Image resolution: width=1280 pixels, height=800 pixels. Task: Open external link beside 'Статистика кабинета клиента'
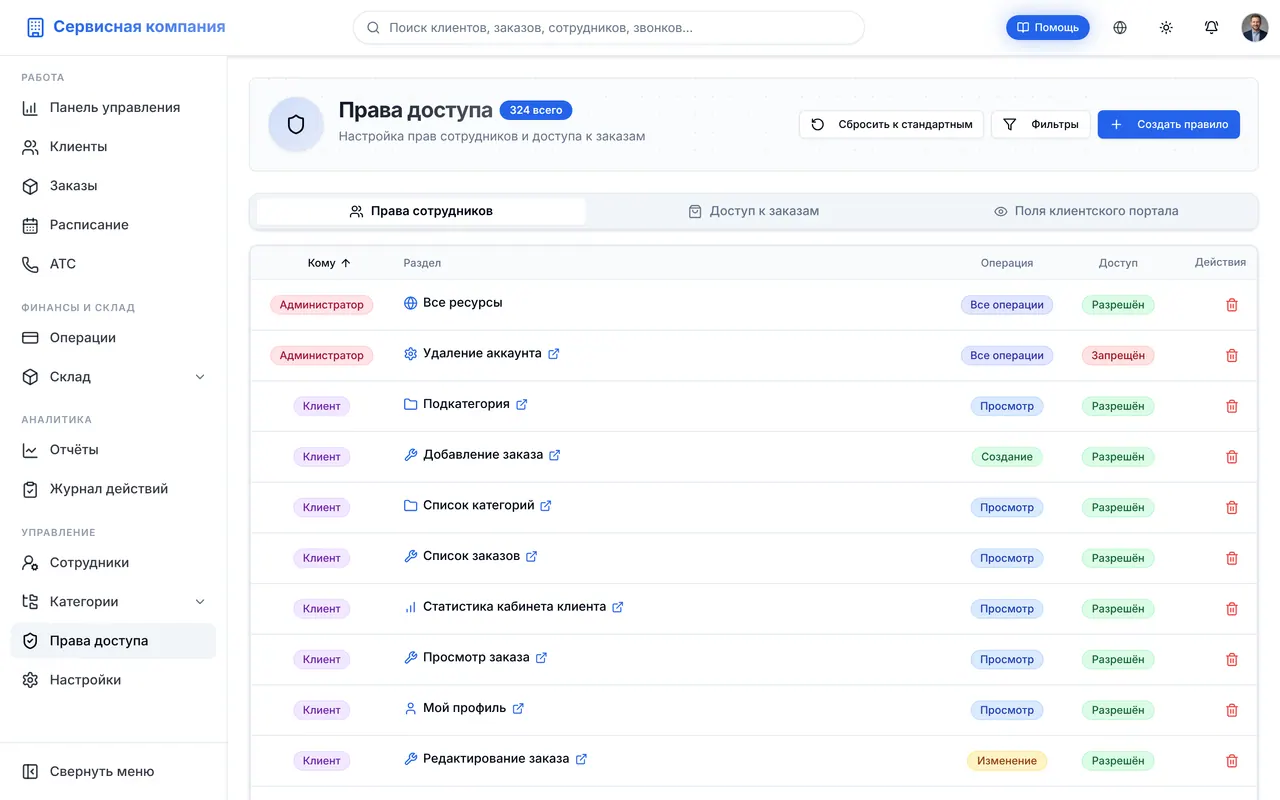[x=618, y=607]
